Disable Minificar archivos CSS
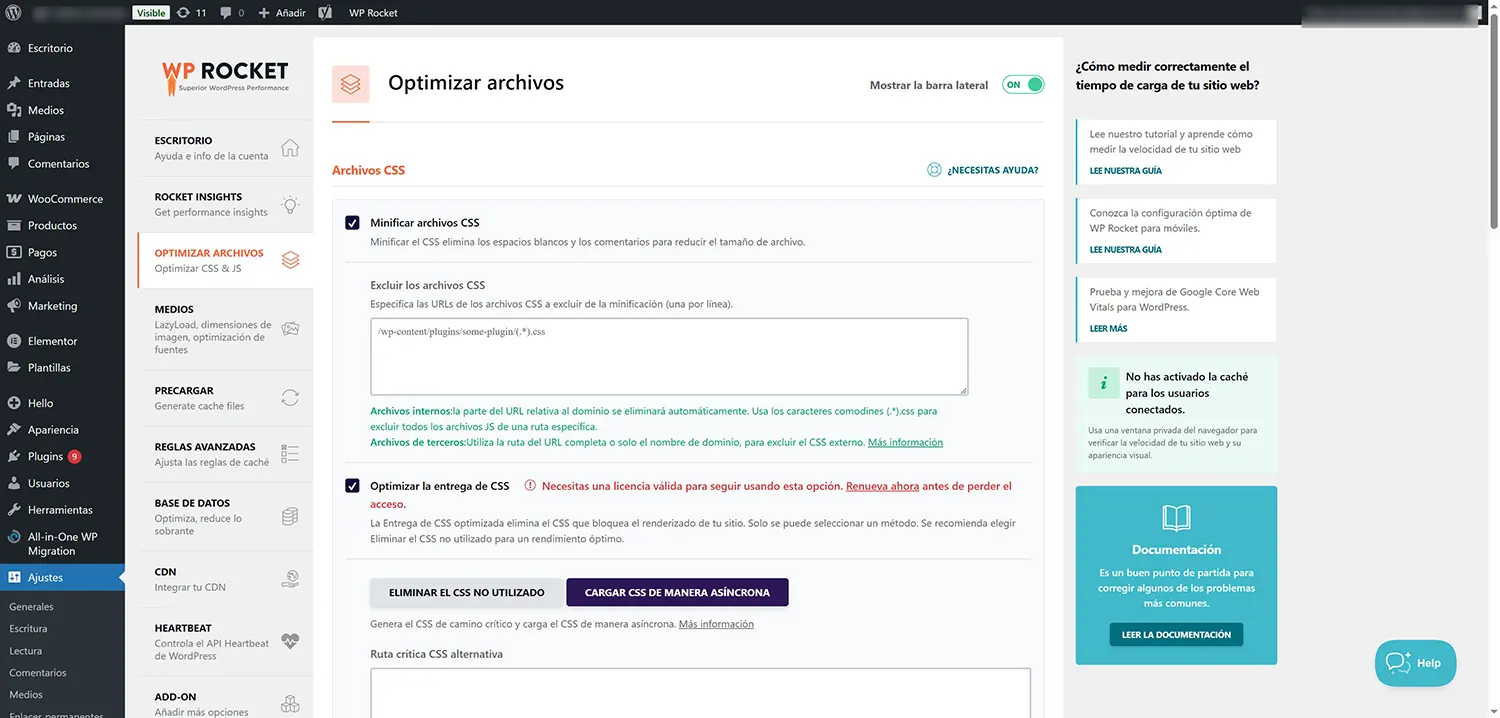 pyautogui.click(x=352, y=222)
